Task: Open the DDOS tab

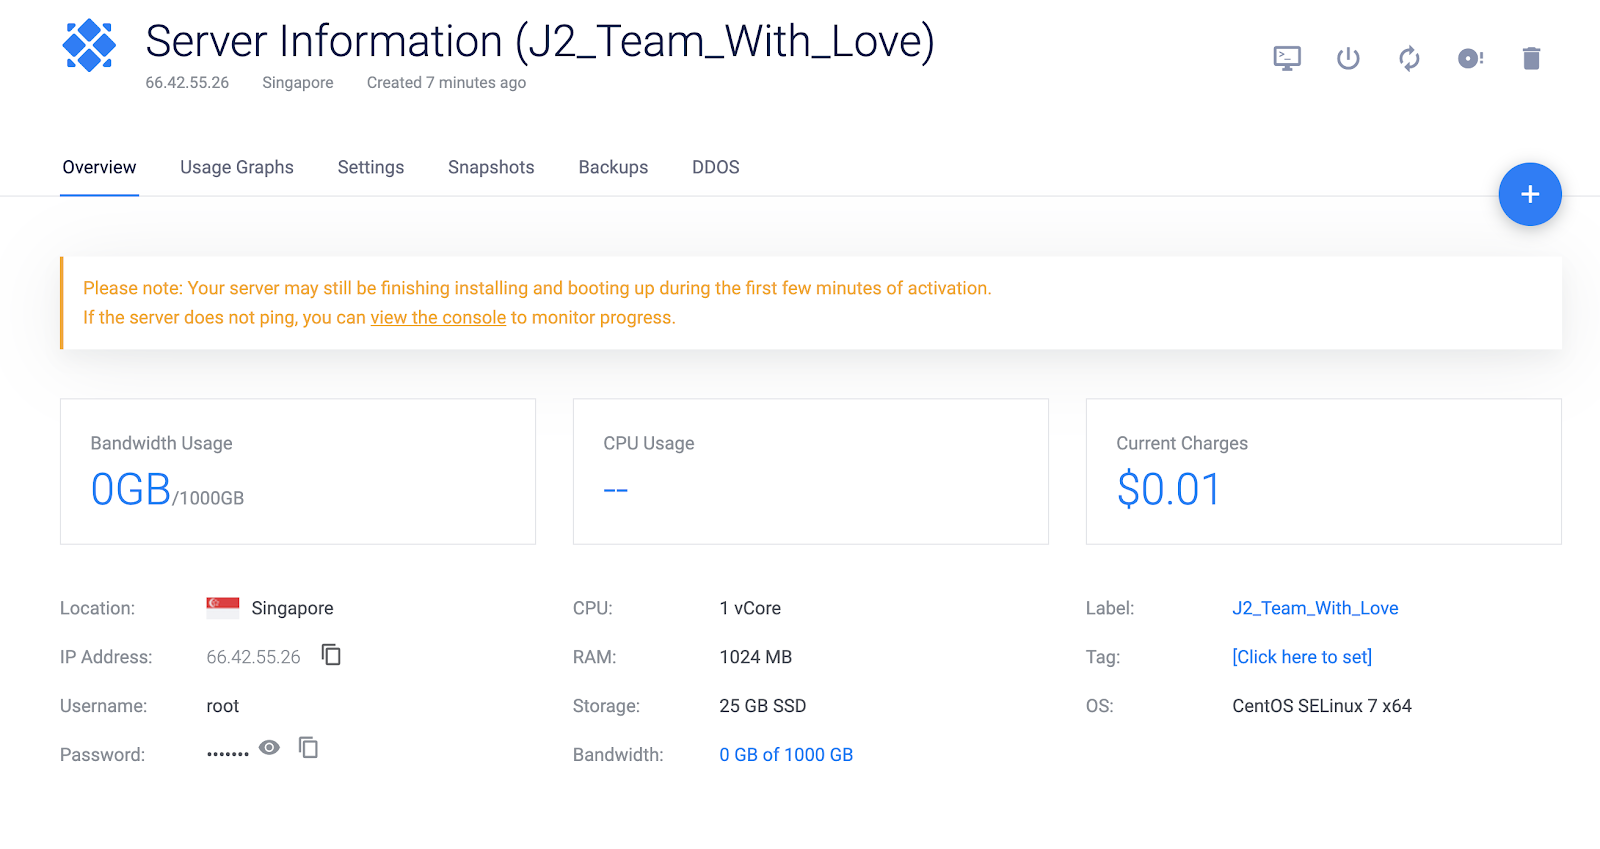Action: (716, 167)
